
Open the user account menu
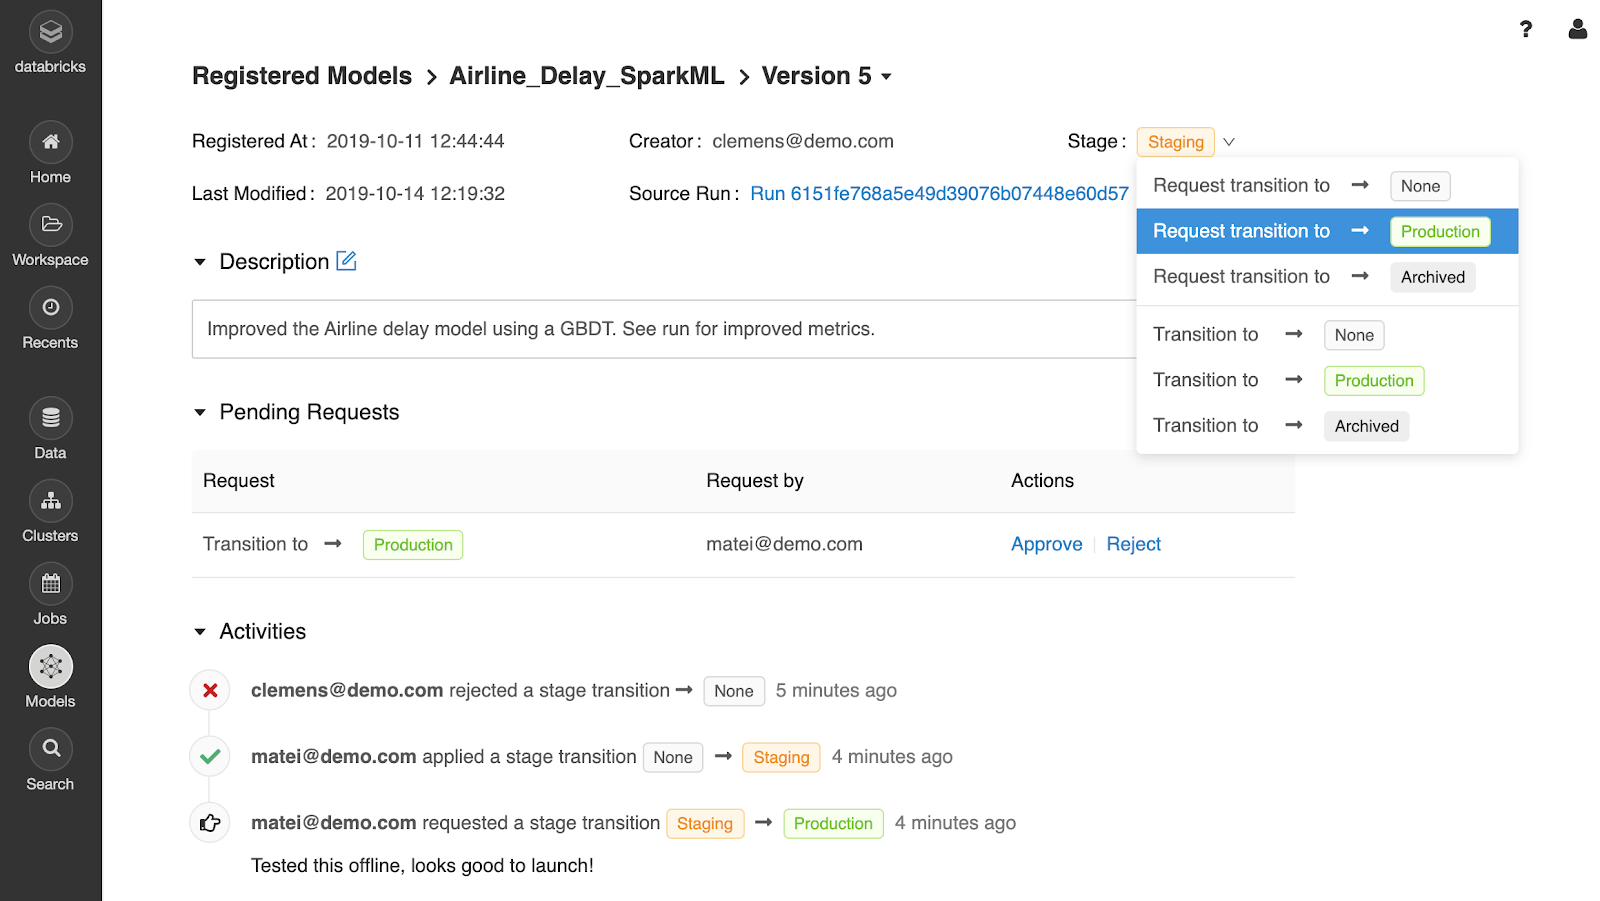tap(1577, 29)
